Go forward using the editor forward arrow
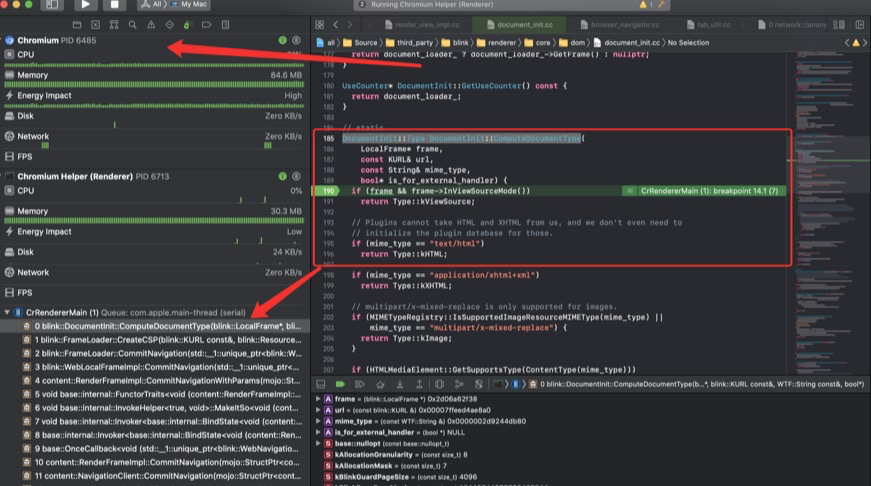The width and height of the screenshot is (871, 486). [349, 24]
